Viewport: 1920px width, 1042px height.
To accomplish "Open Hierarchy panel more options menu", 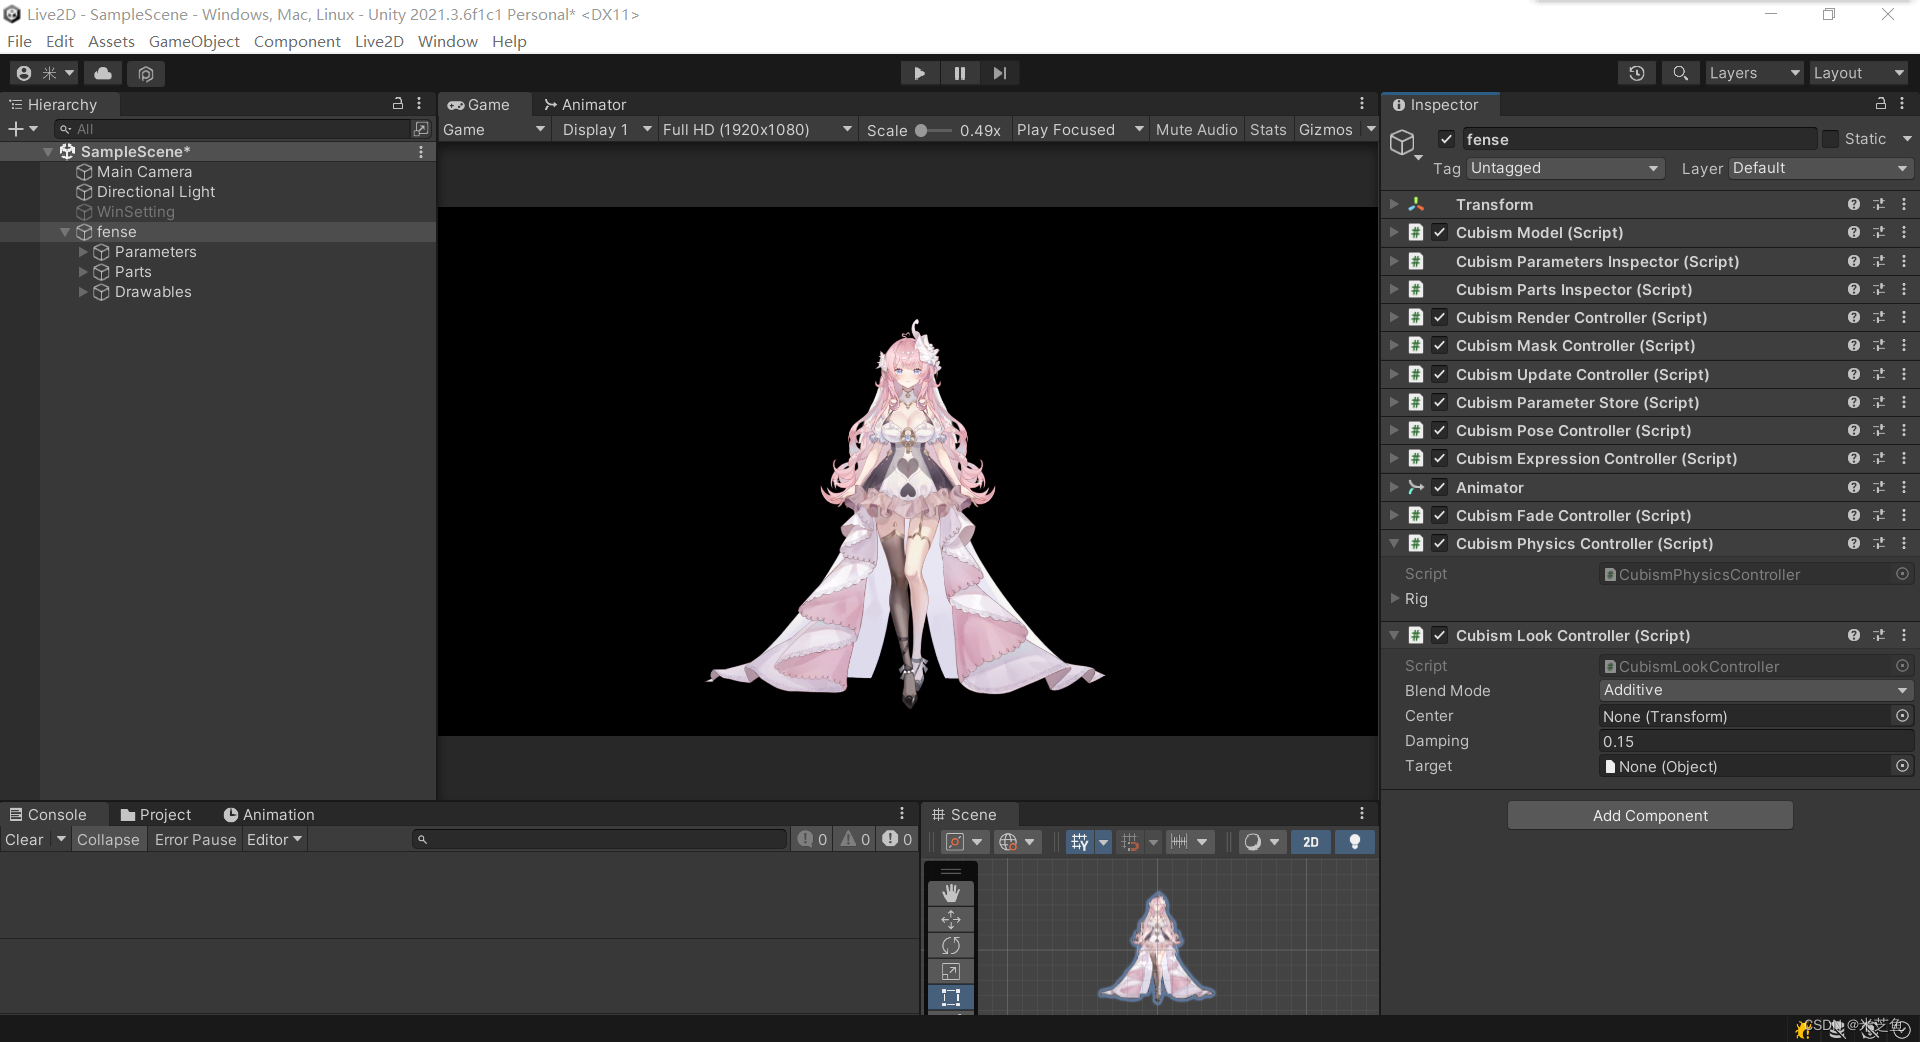I will (419, 104).
